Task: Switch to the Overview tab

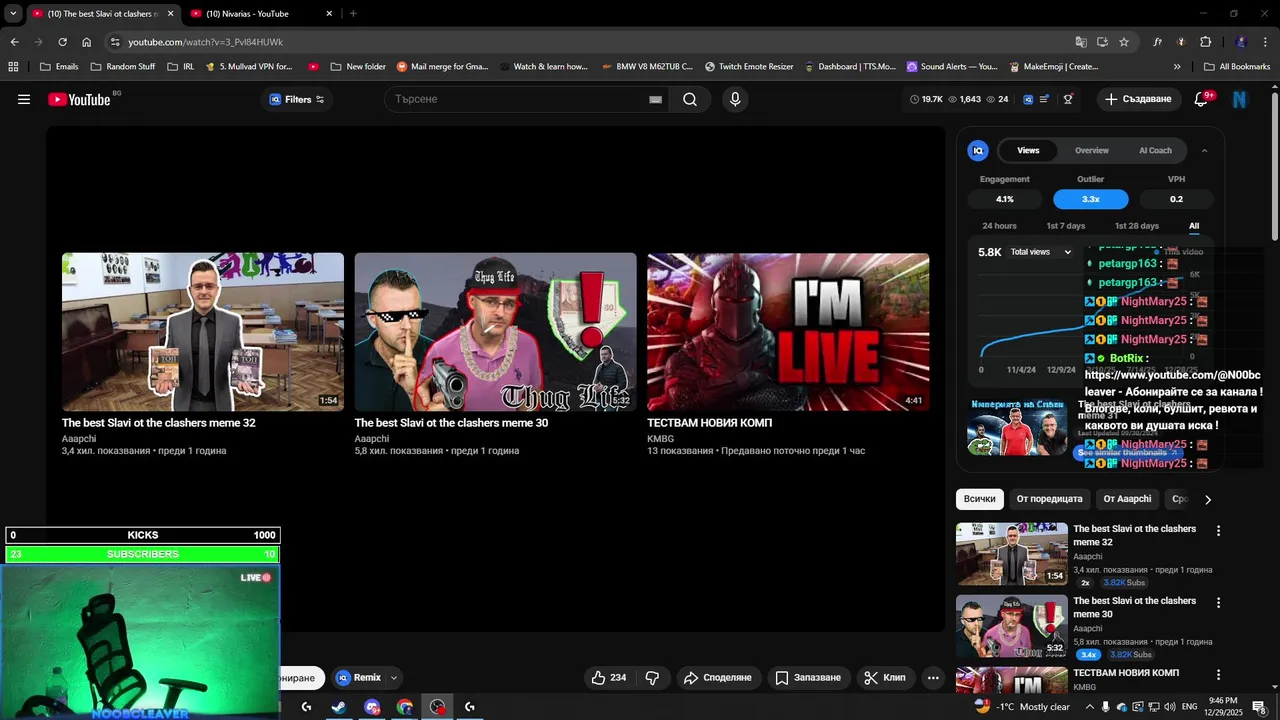Action: coord(1092,150)
